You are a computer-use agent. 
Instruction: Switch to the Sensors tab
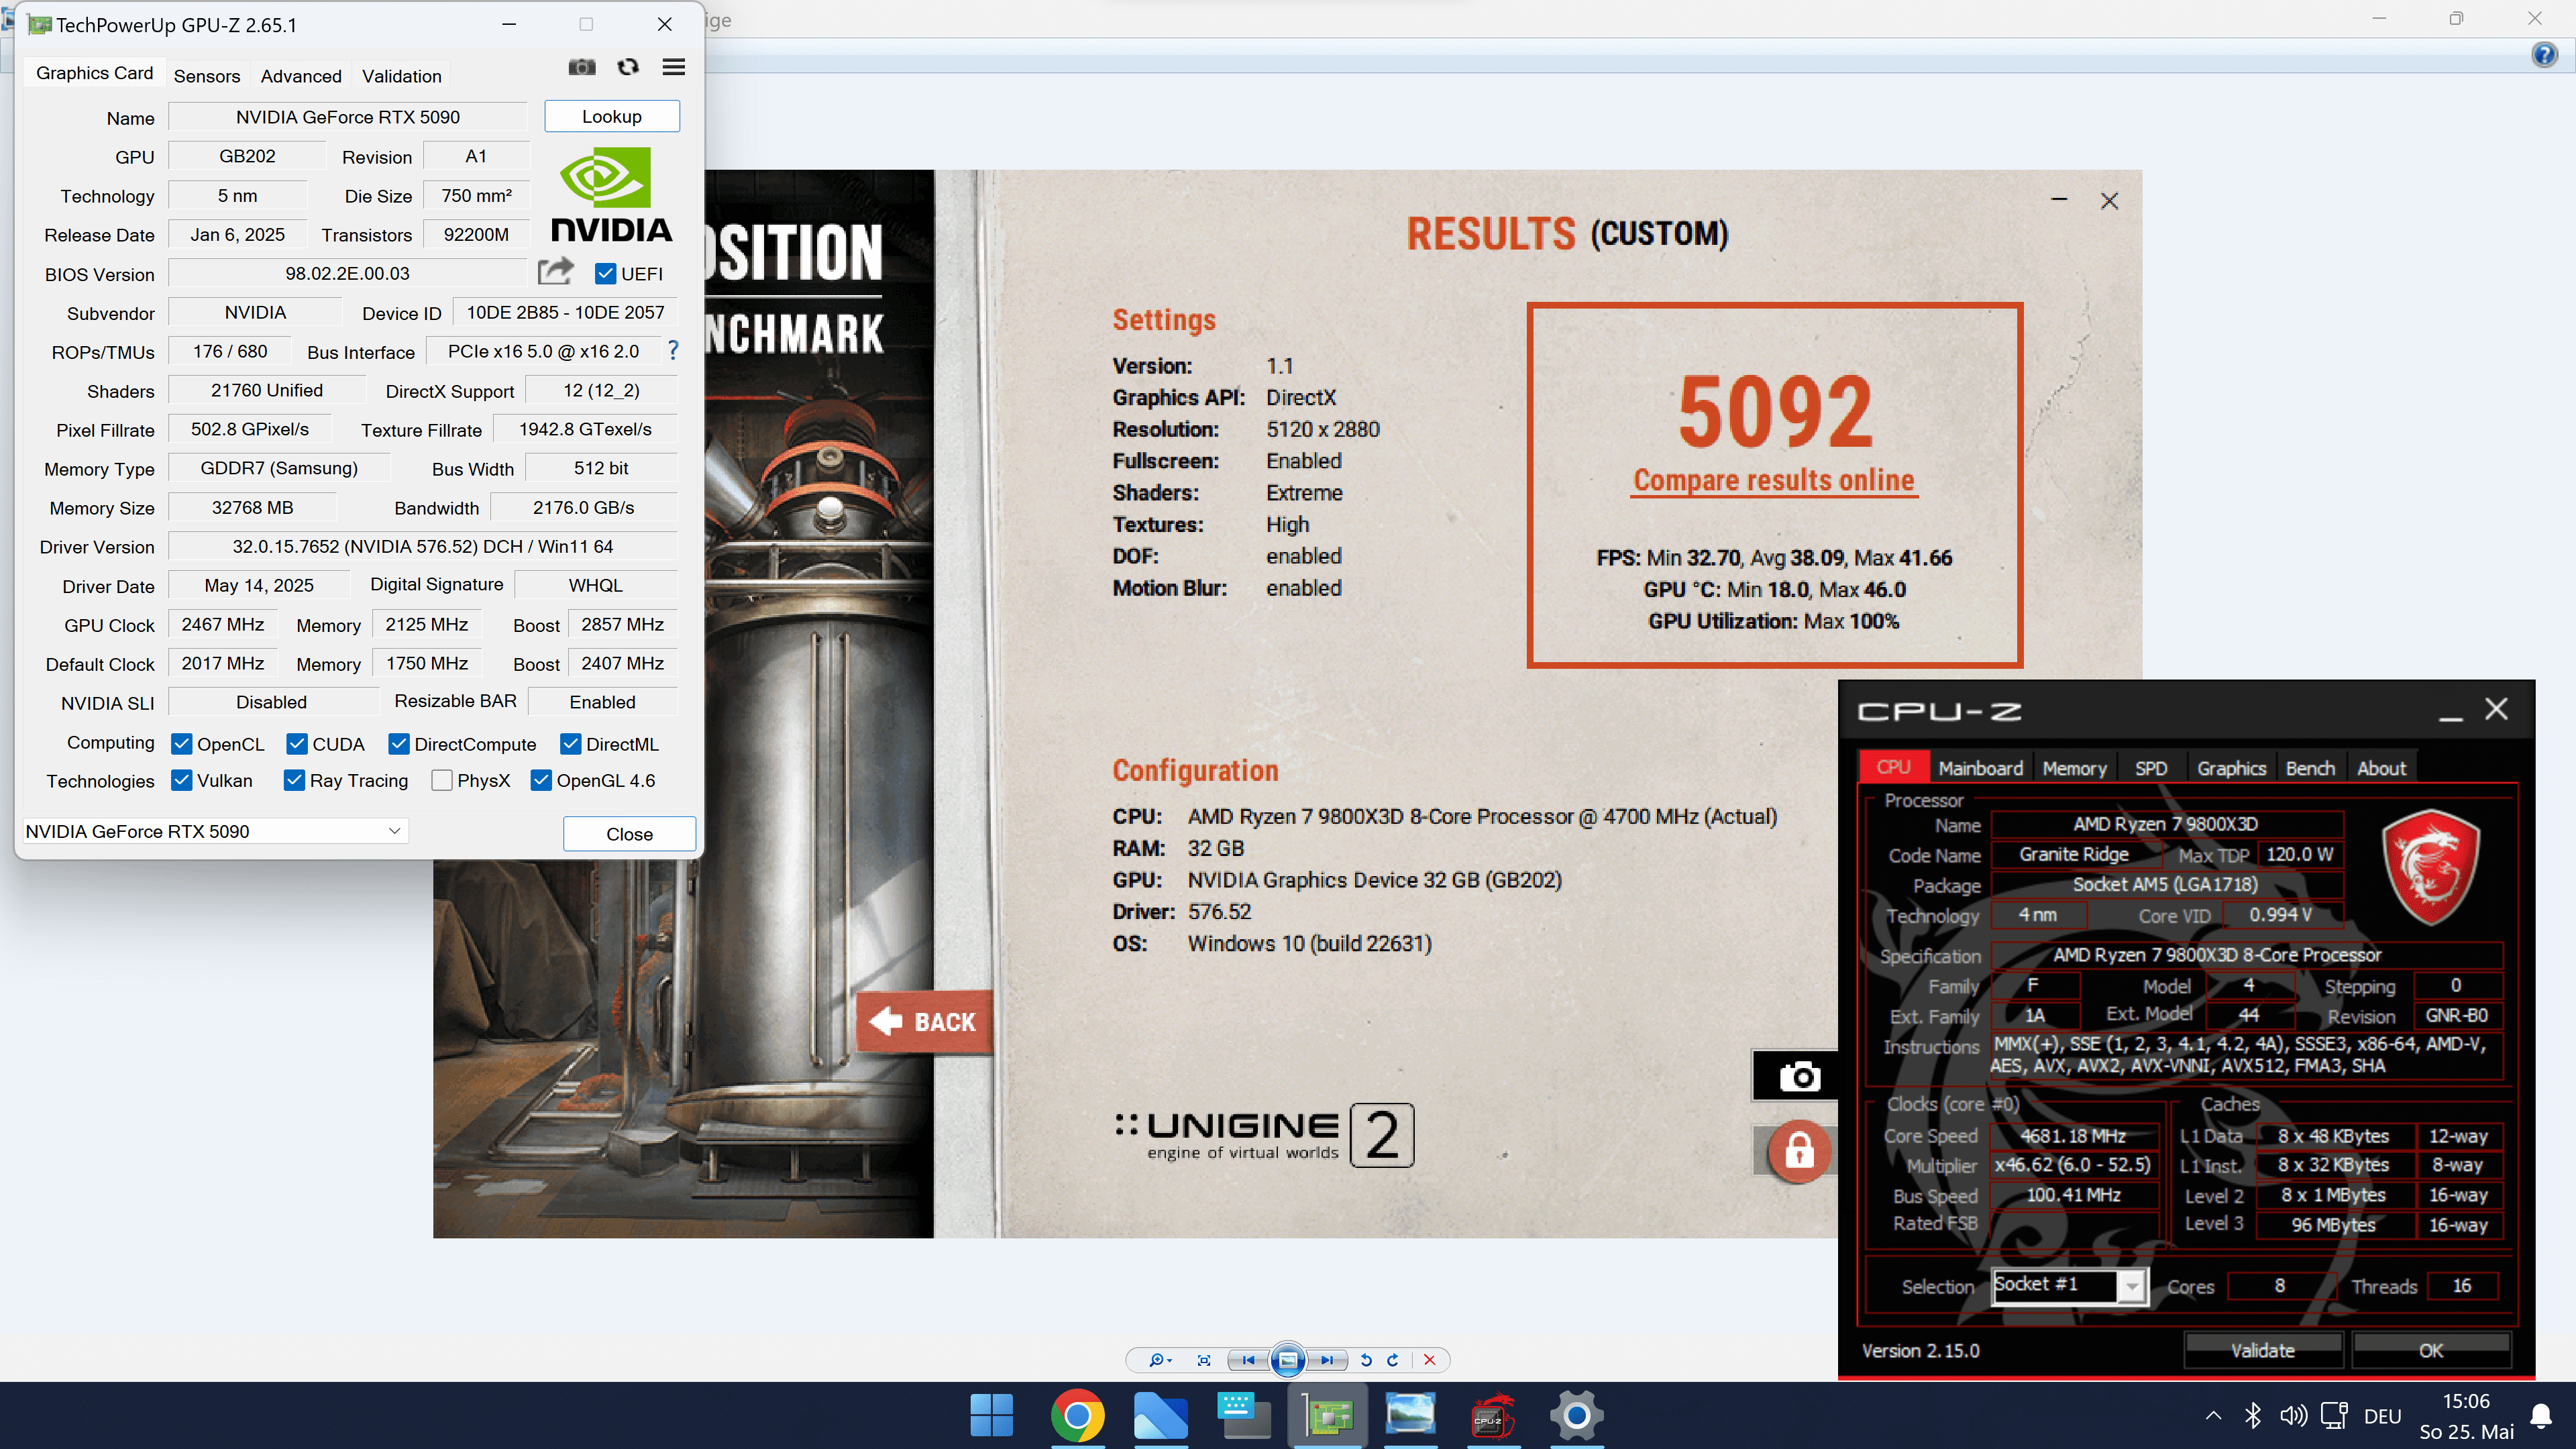click(206, 76)
